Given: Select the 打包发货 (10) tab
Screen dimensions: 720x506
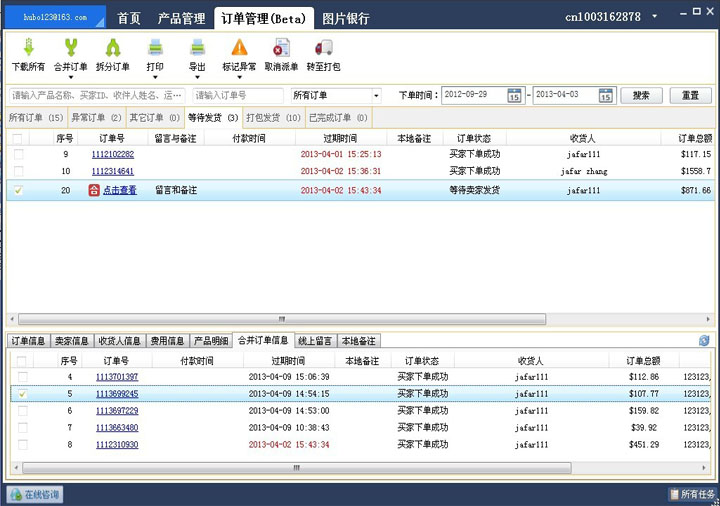Looking at the screenshot, I should [x=273, y=118].
